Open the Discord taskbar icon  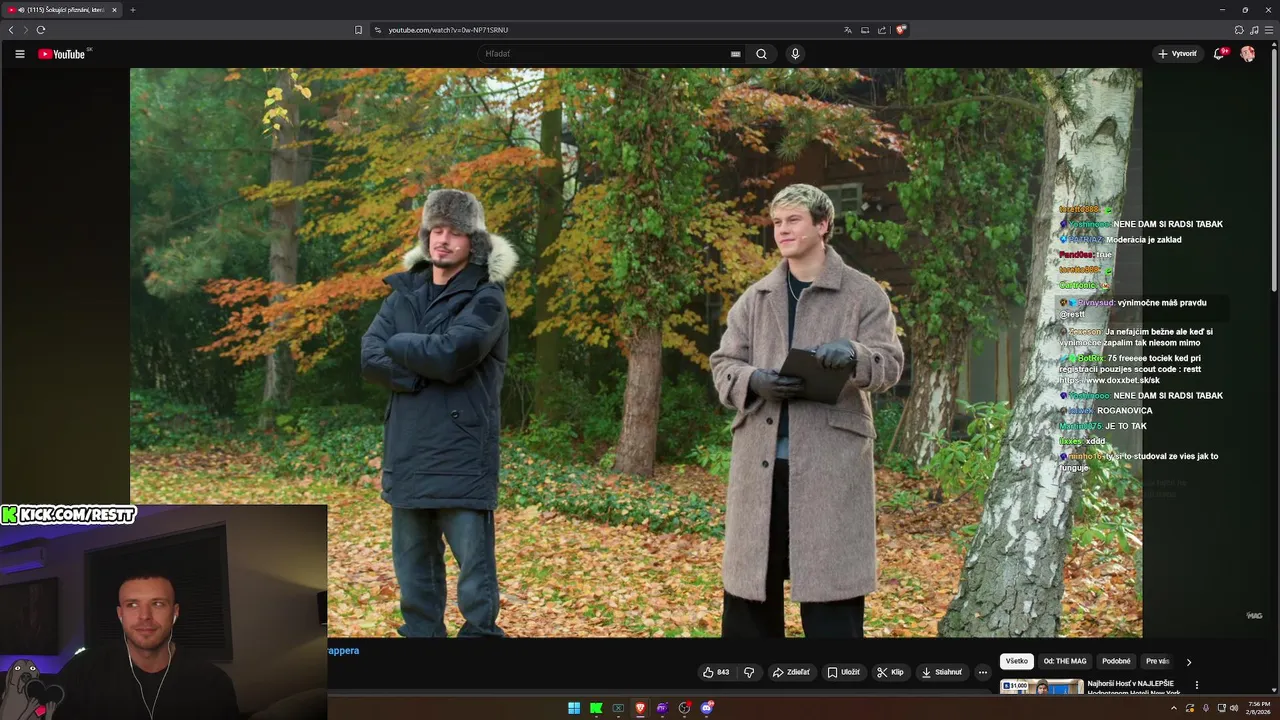pos(707,708)
